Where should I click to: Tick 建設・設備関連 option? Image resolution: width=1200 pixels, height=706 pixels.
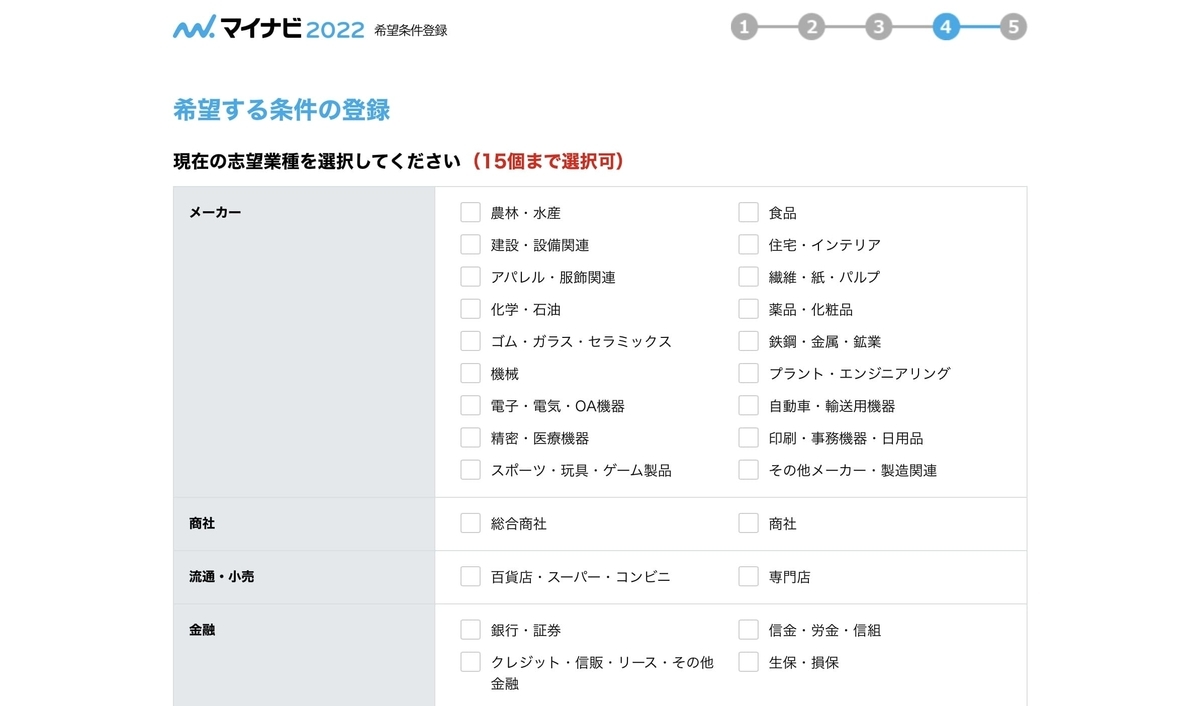click(470, 244)
